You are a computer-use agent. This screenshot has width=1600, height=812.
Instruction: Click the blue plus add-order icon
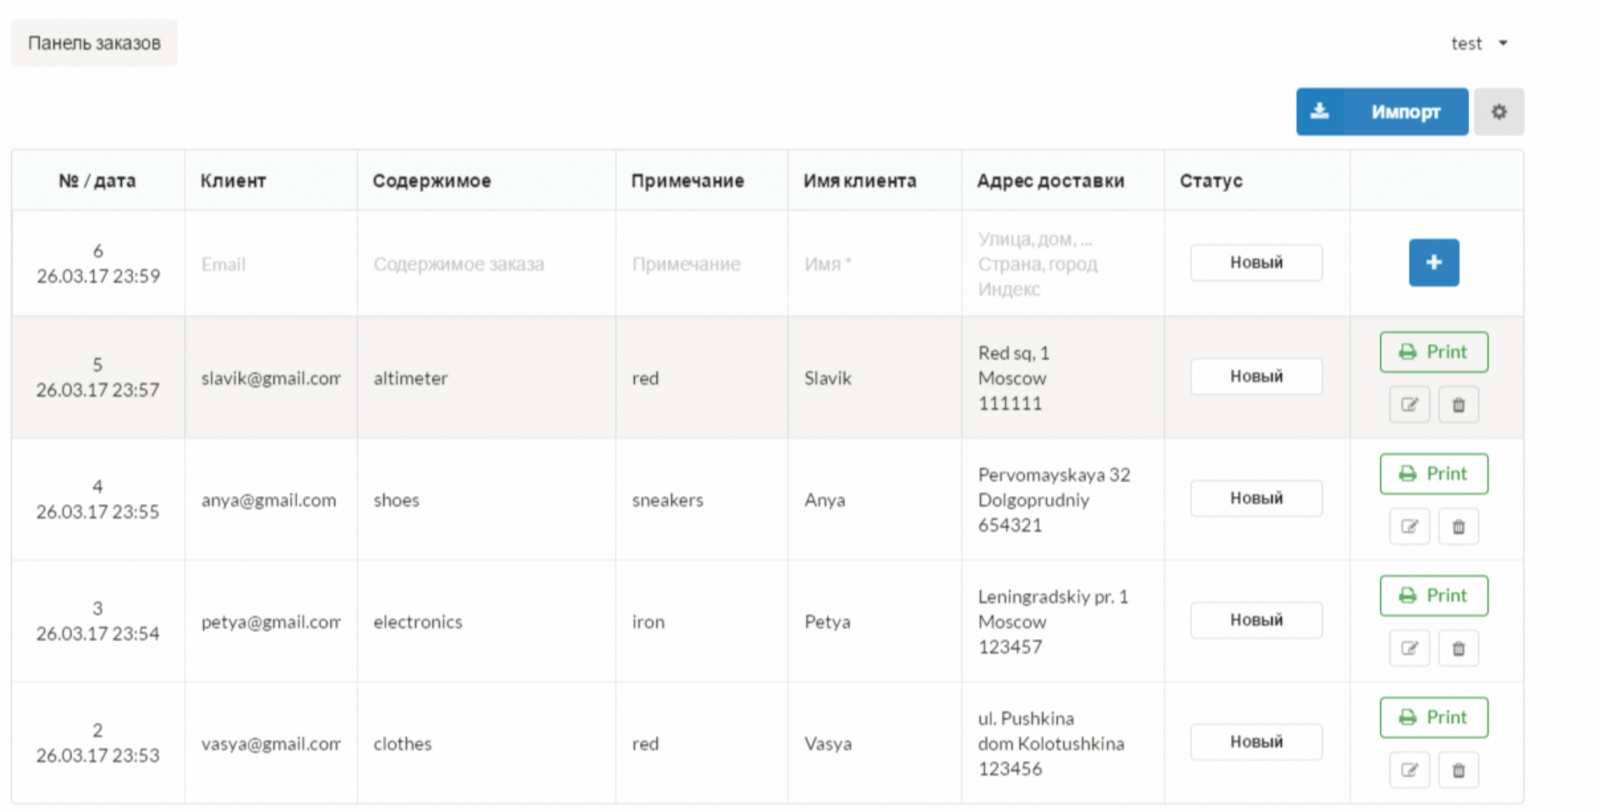point(1433,262)
